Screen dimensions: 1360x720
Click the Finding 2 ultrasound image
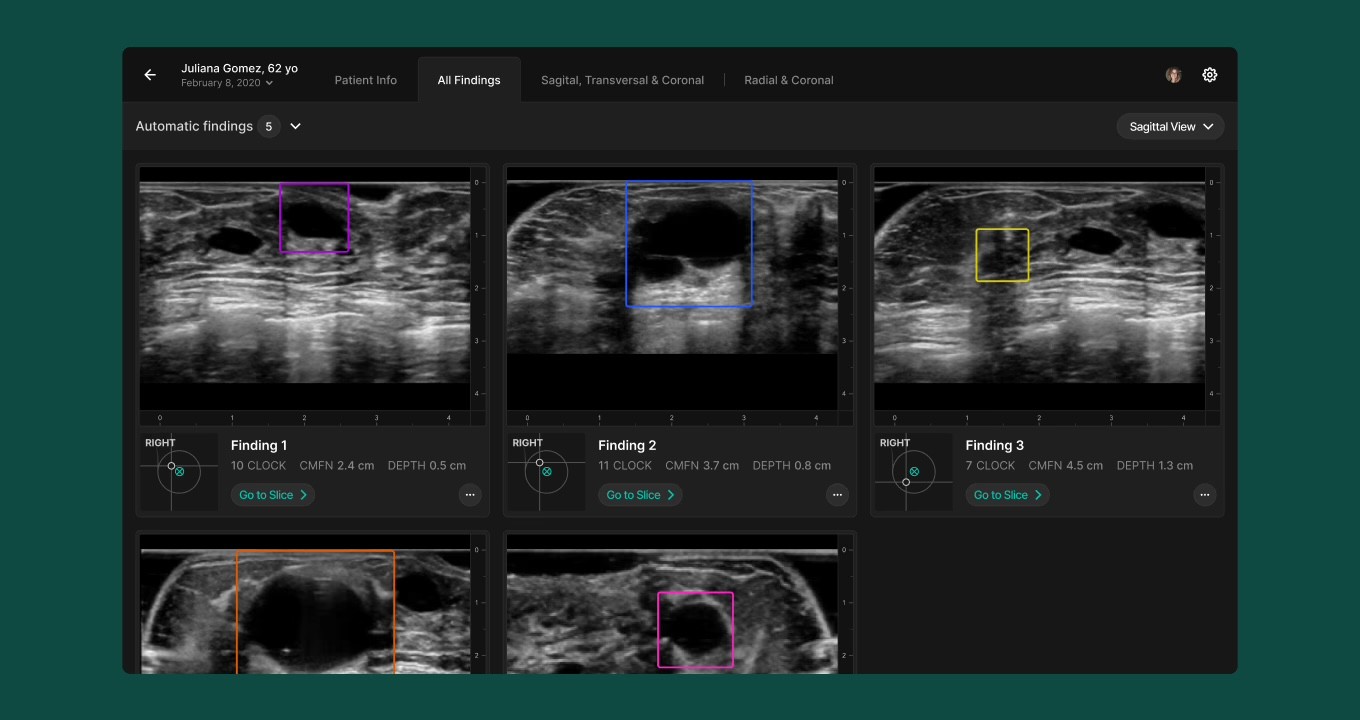click(672, 289)
